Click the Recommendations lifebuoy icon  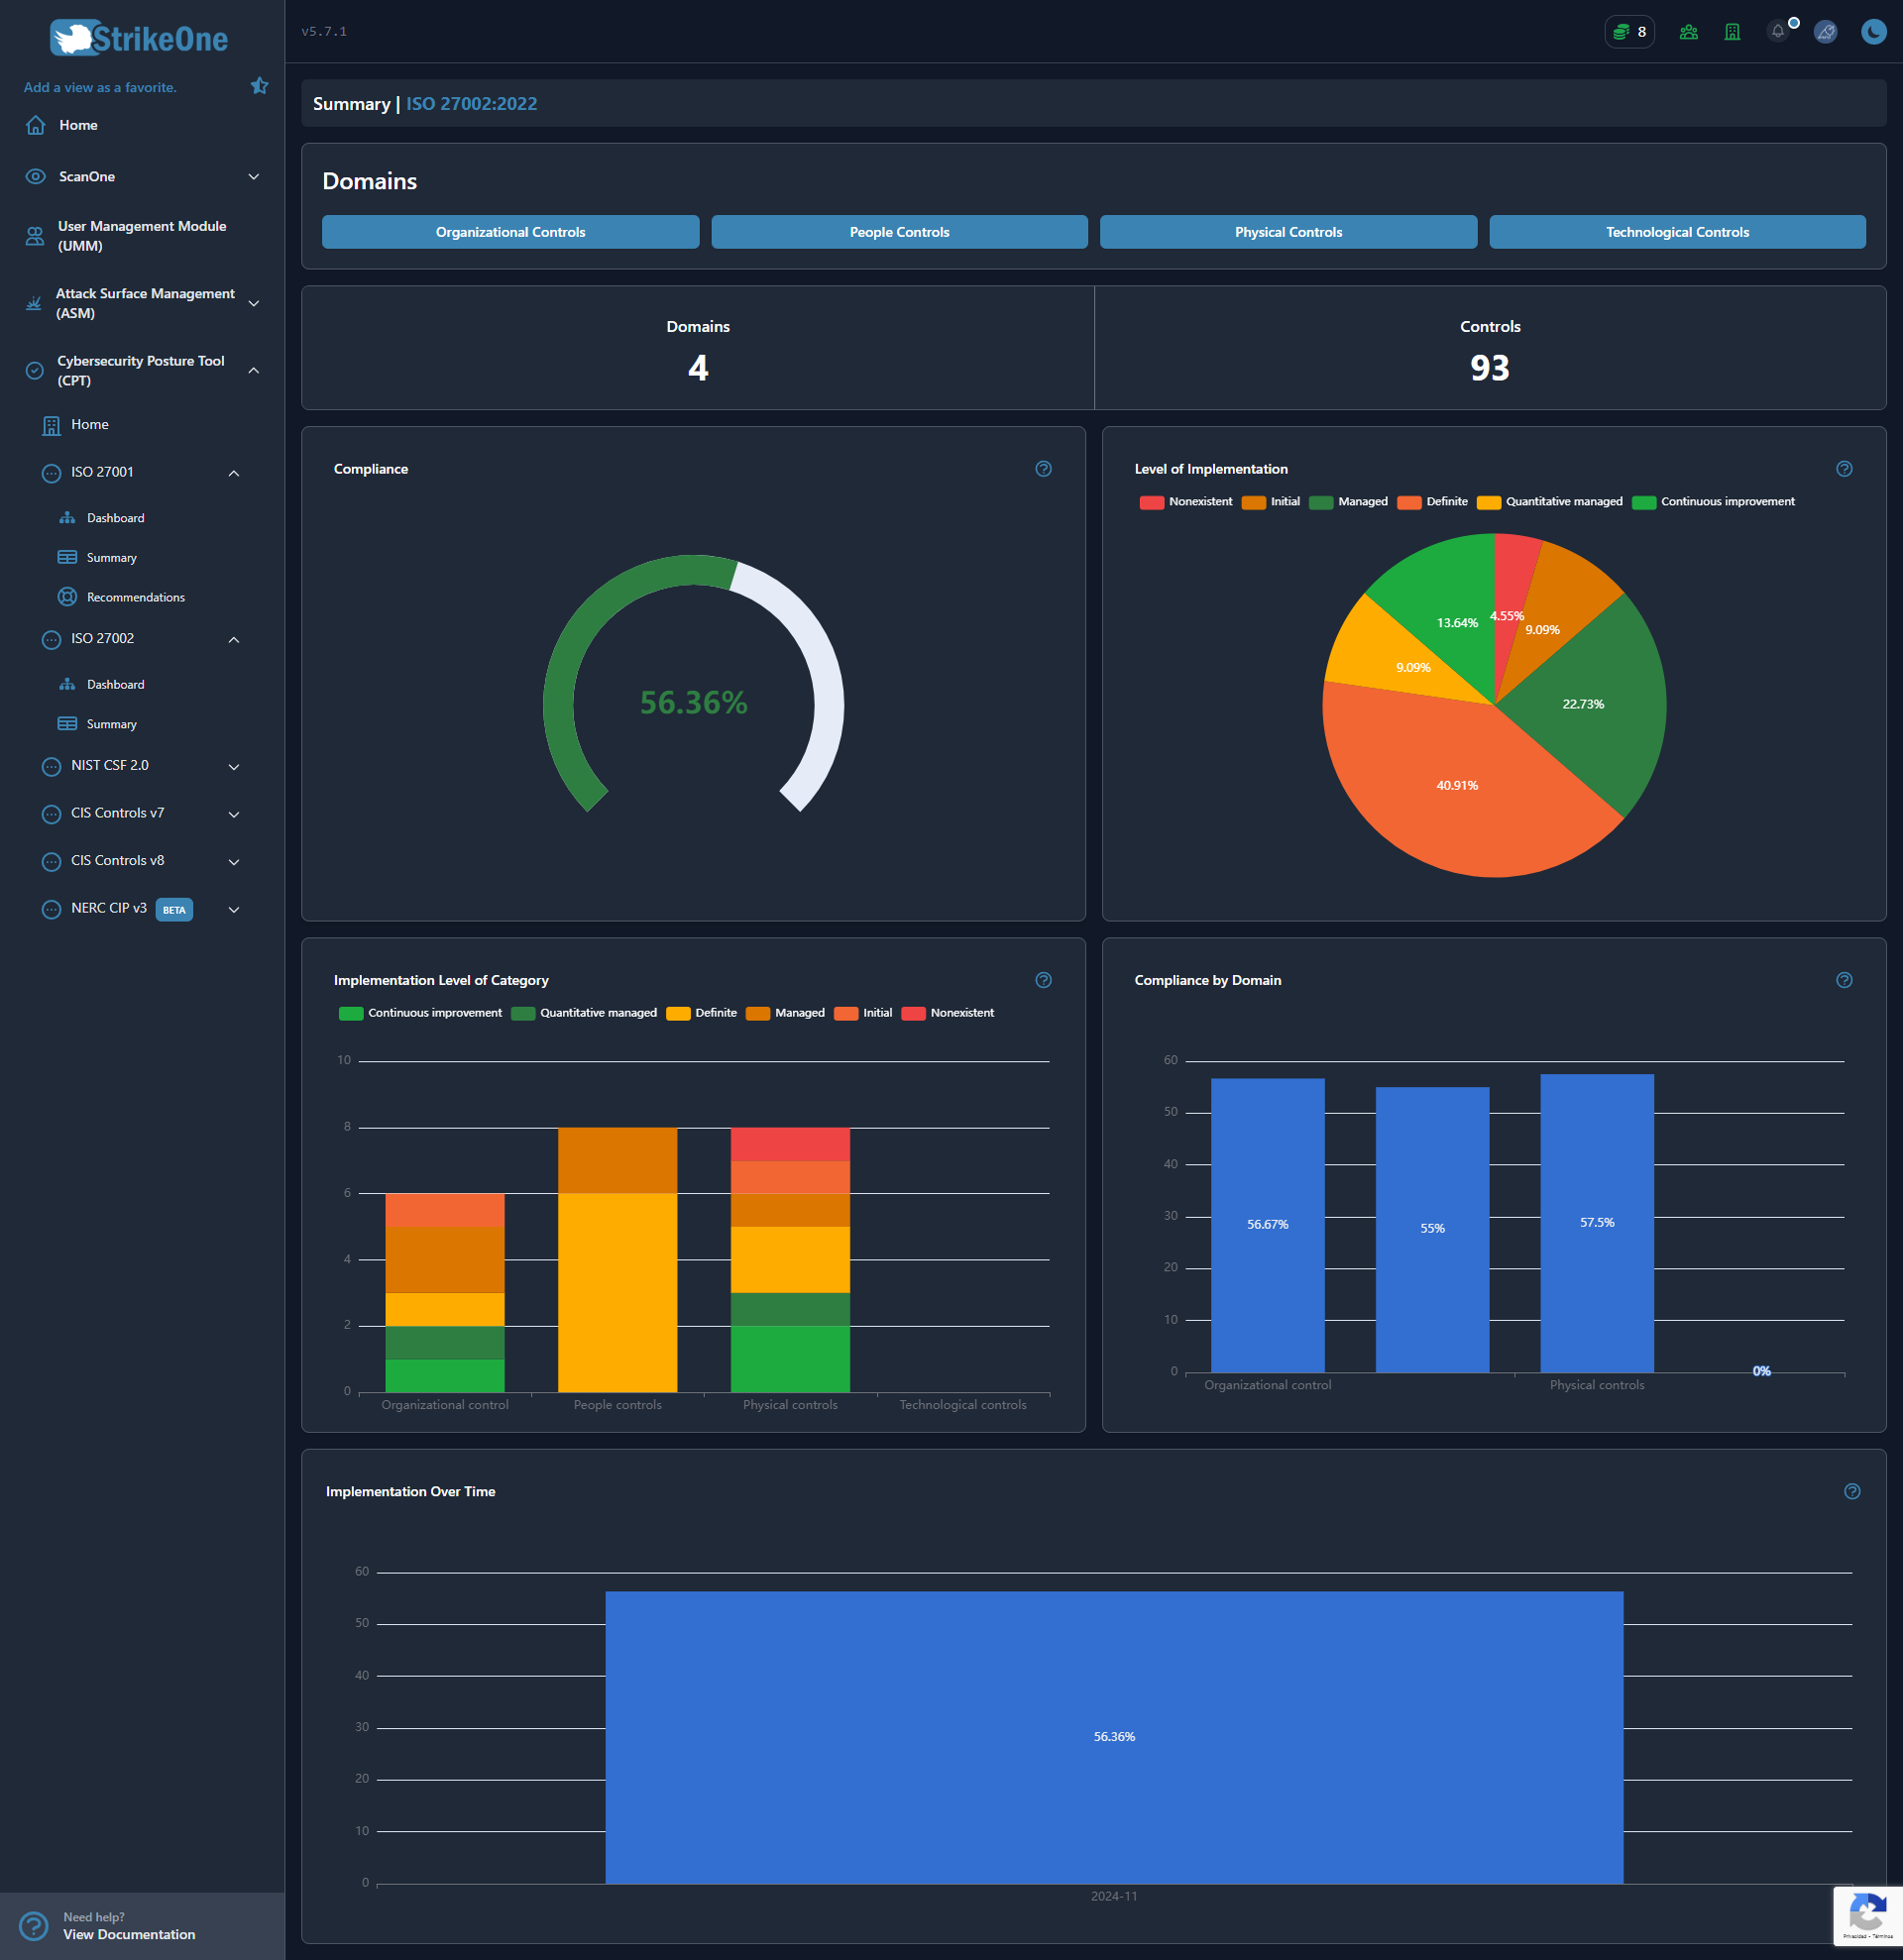click(x=67, y=597)
